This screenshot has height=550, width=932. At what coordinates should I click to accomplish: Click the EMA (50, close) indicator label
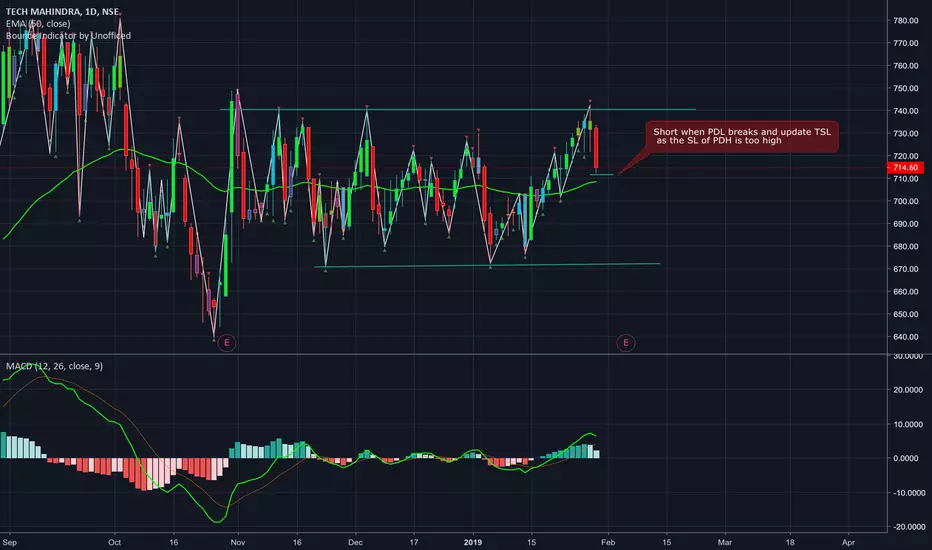point(38,24)
